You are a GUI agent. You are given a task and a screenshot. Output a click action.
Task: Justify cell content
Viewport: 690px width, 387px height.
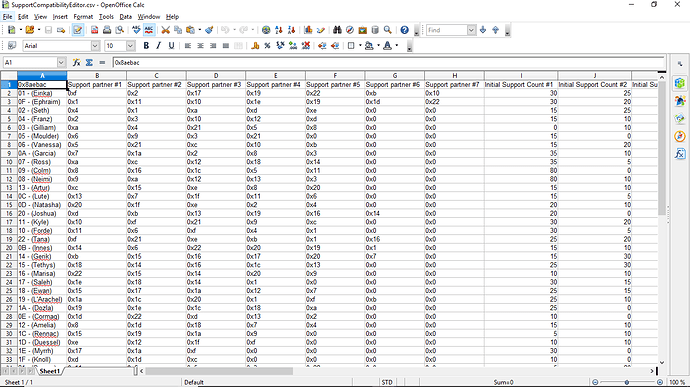226,45
